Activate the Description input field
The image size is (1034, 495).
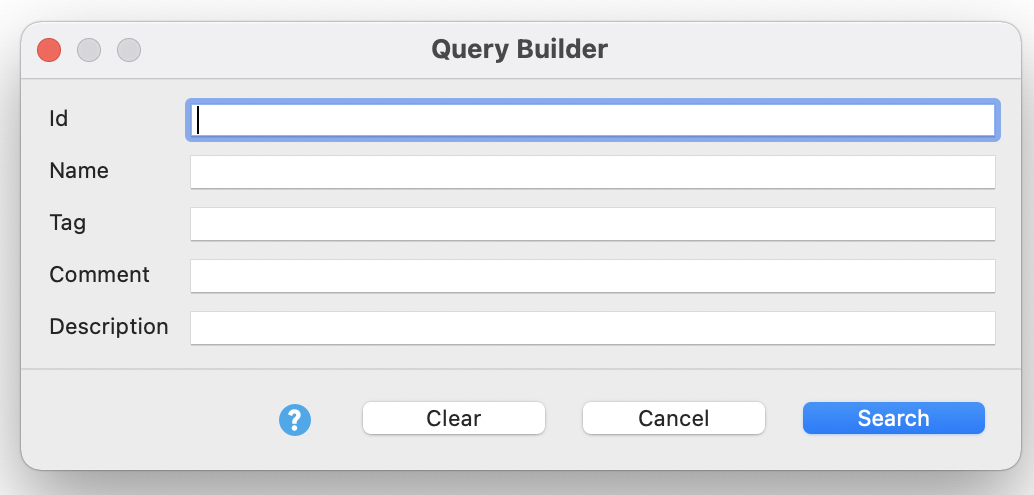(592, 327)
